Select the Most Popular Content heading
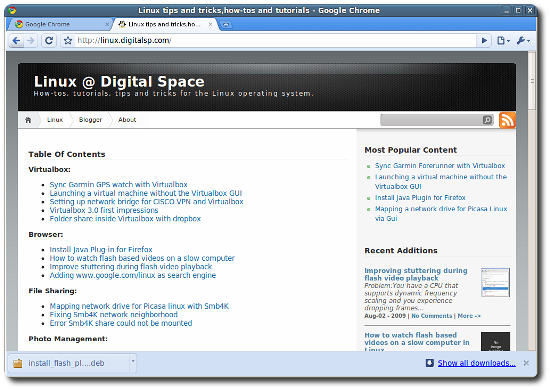 point(410,150)
